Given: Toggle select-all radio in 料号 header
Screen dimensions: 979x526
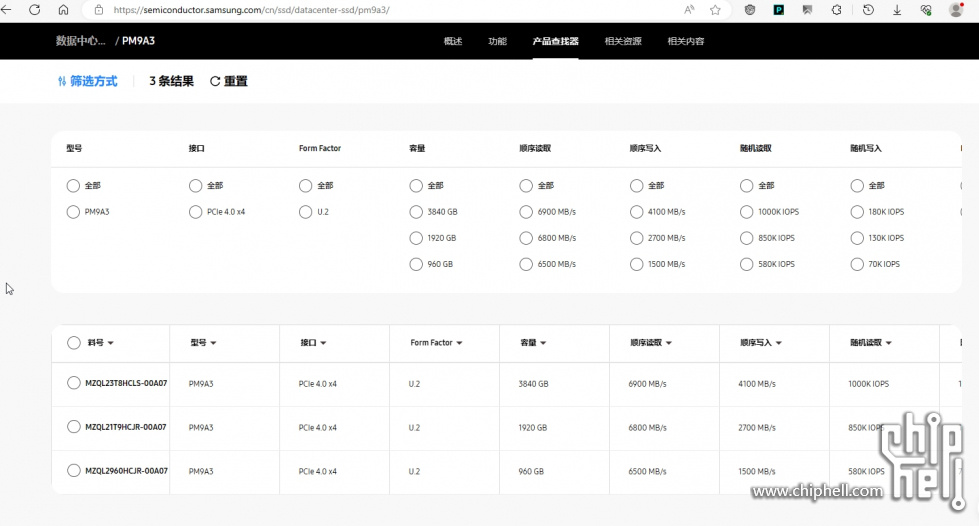Looking at the screenshot, I should point(74,342).
